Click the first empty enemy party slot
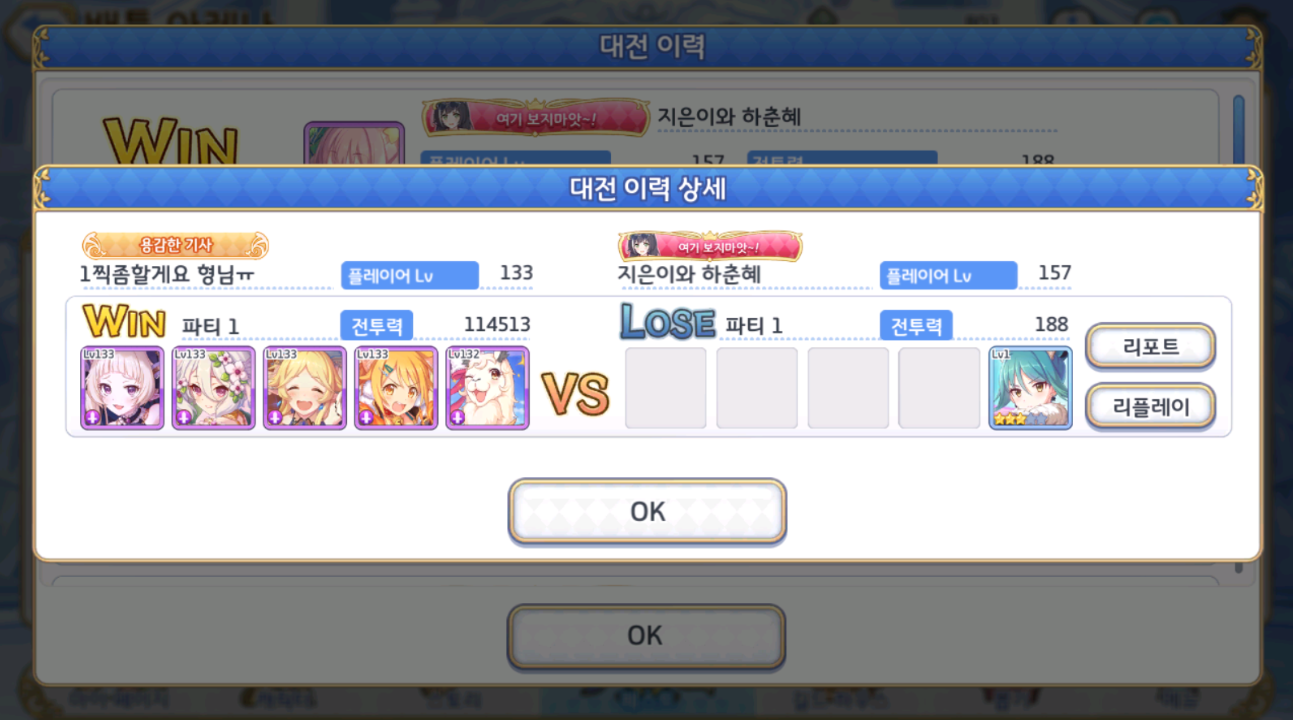Viewport: 1293px width, 720px height. click(x=666, y=388)
